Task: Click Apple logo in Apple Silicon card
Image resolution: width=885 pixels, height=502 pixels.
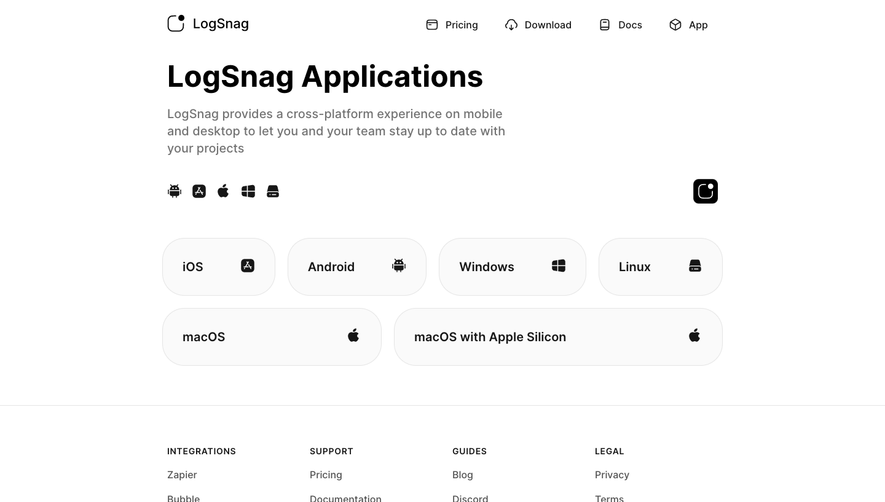Action: (x=695, y=335)
